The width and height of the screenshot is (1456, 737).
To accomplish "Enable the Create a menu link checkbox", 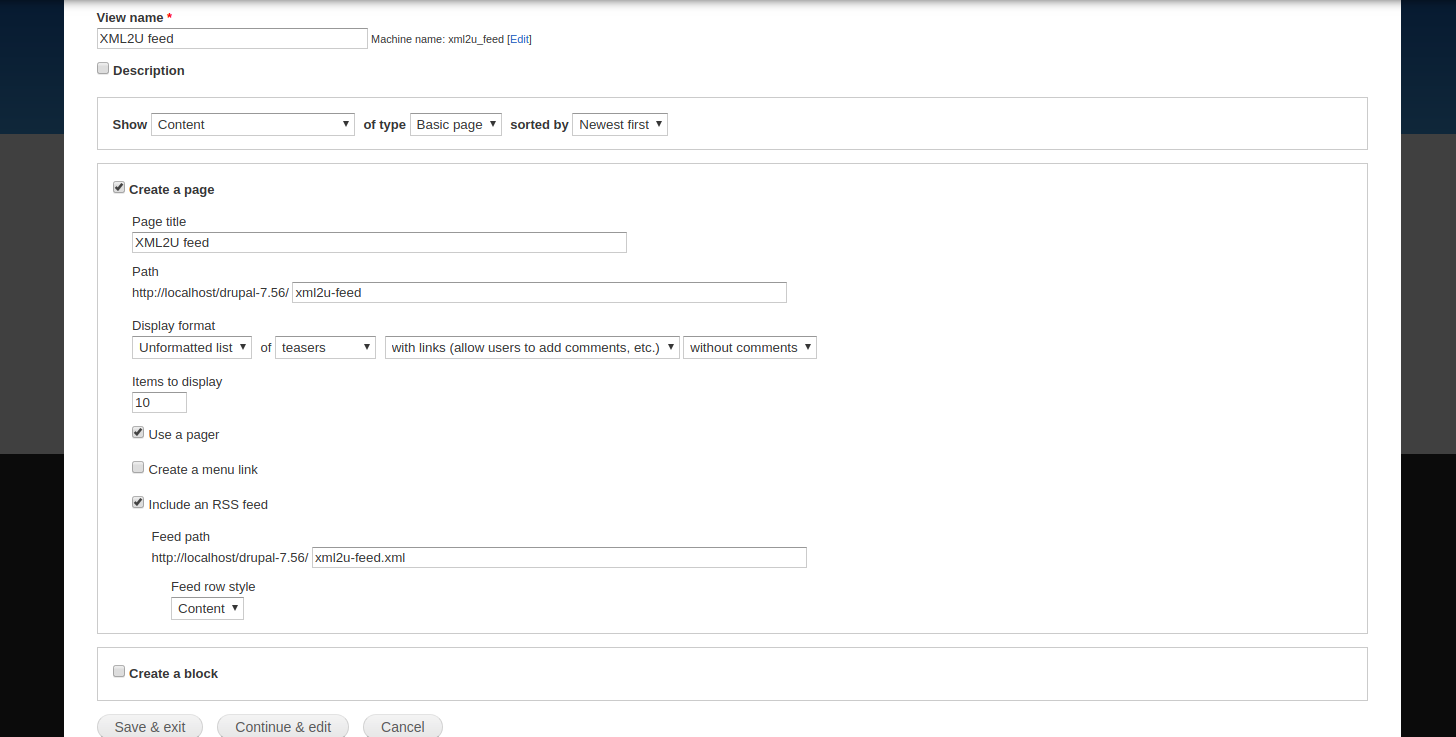I will click(138, 467).
